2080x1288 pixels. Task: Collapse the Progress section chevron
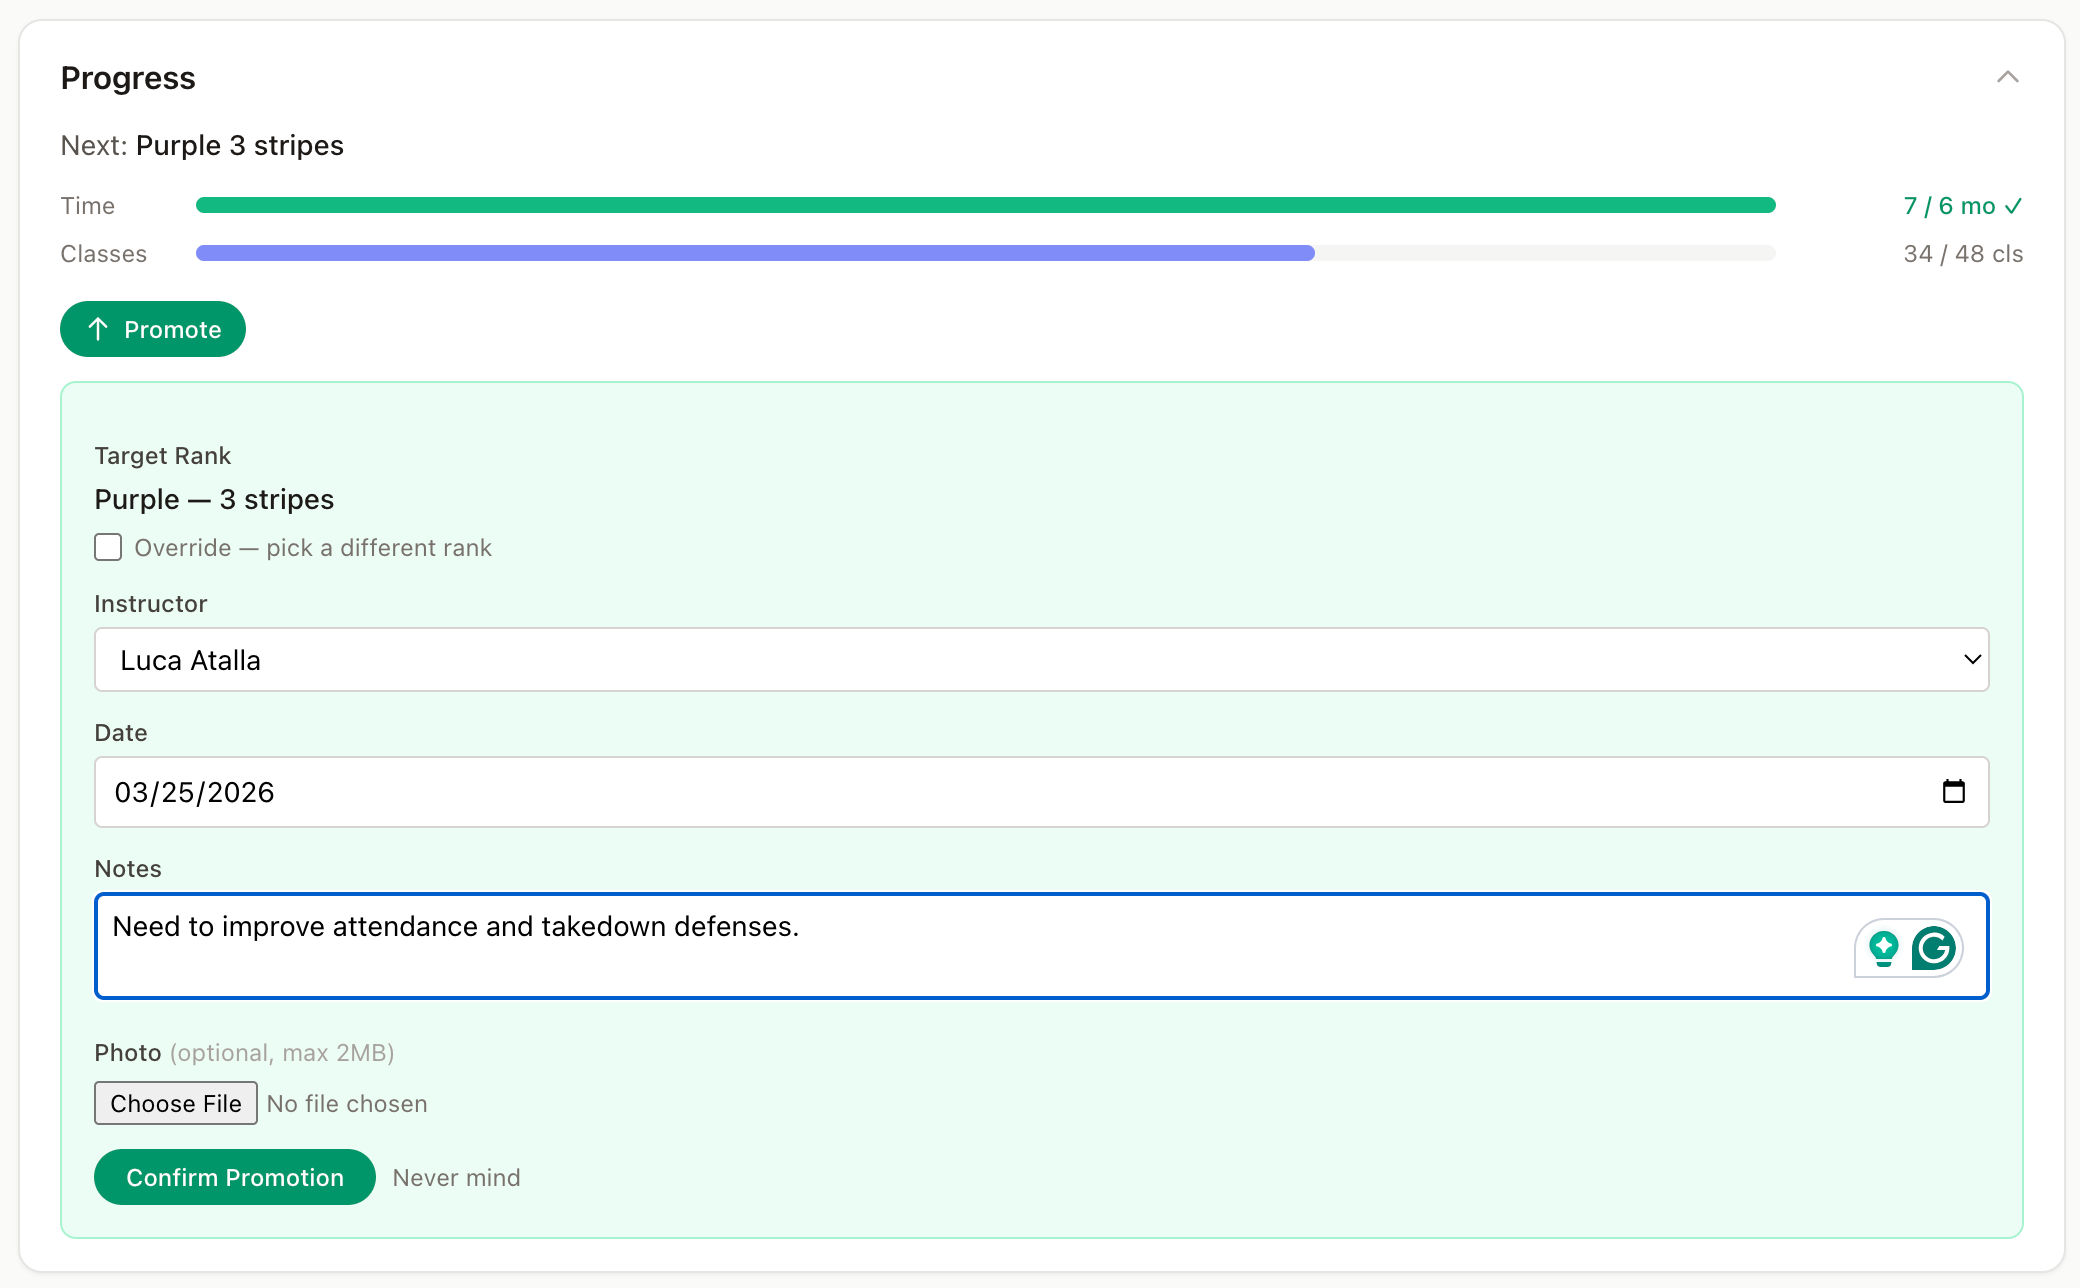point(2007,77)
